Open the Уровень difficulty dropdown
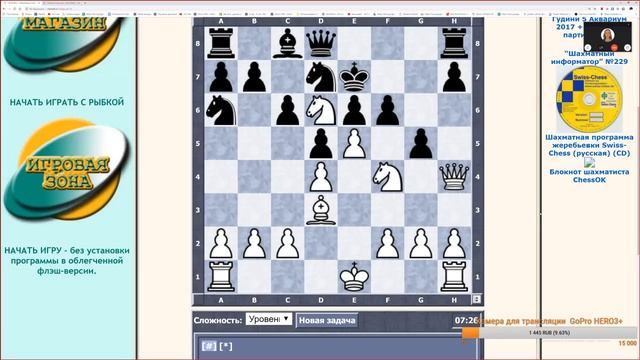640x360 pixels. pos(269,319)
